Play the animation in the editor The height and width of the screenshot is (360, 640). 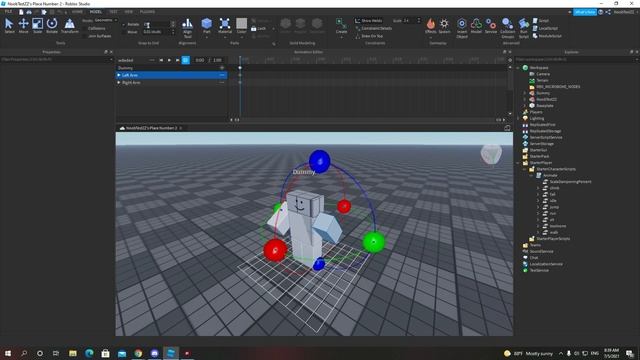(x=169, y=60)
